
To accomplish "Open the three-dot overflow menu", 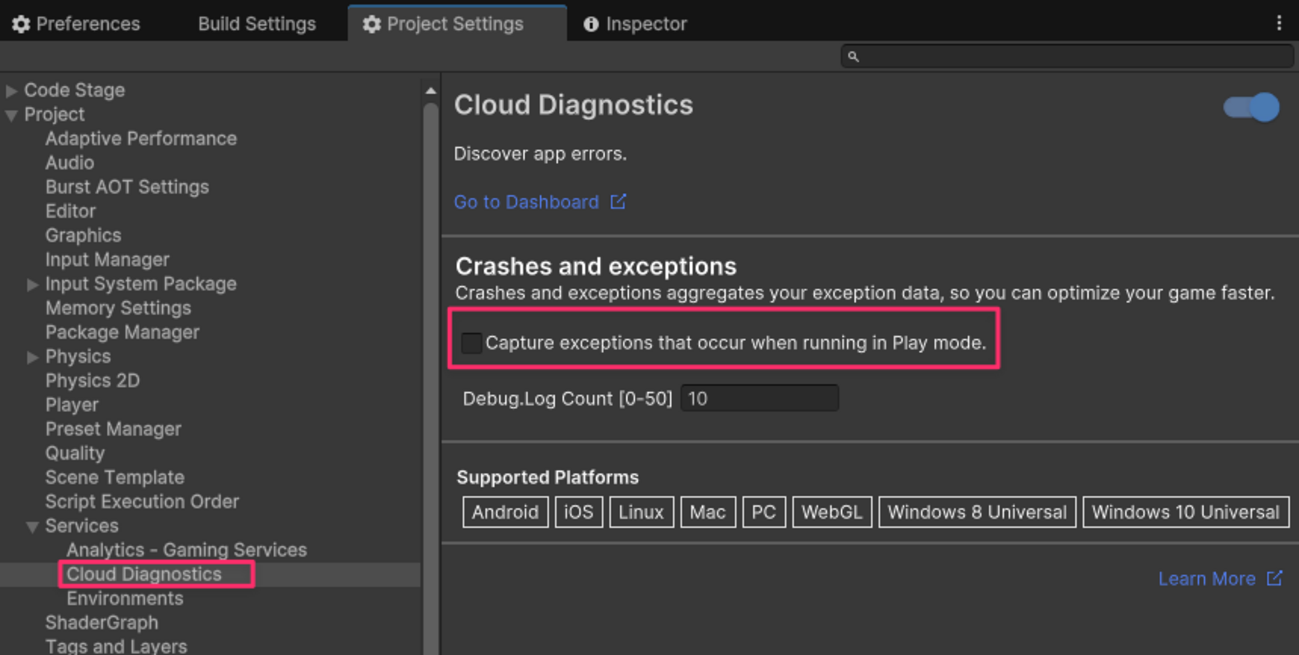I will 1280,22.
